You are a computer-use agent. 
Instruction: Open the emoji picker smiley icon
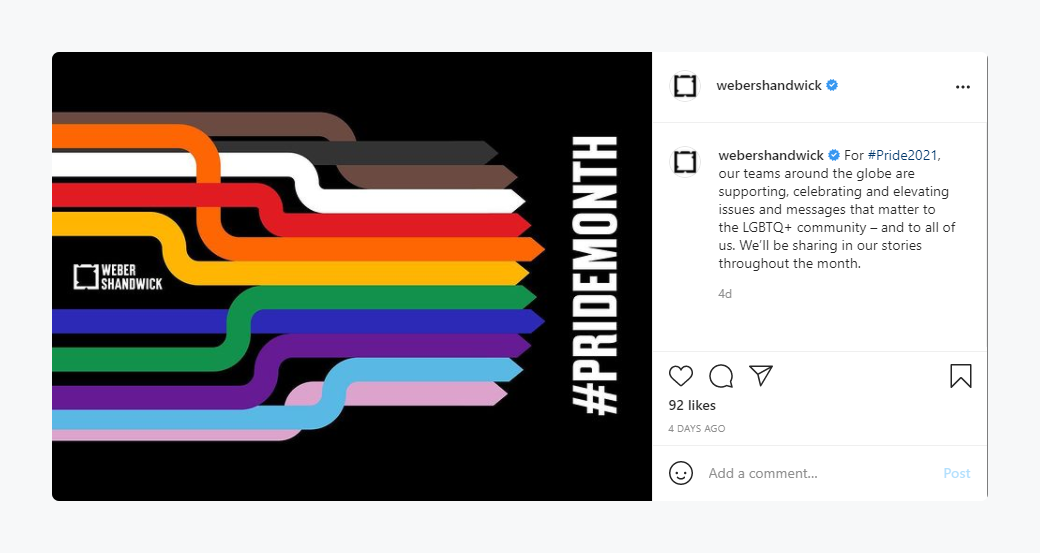681,473
